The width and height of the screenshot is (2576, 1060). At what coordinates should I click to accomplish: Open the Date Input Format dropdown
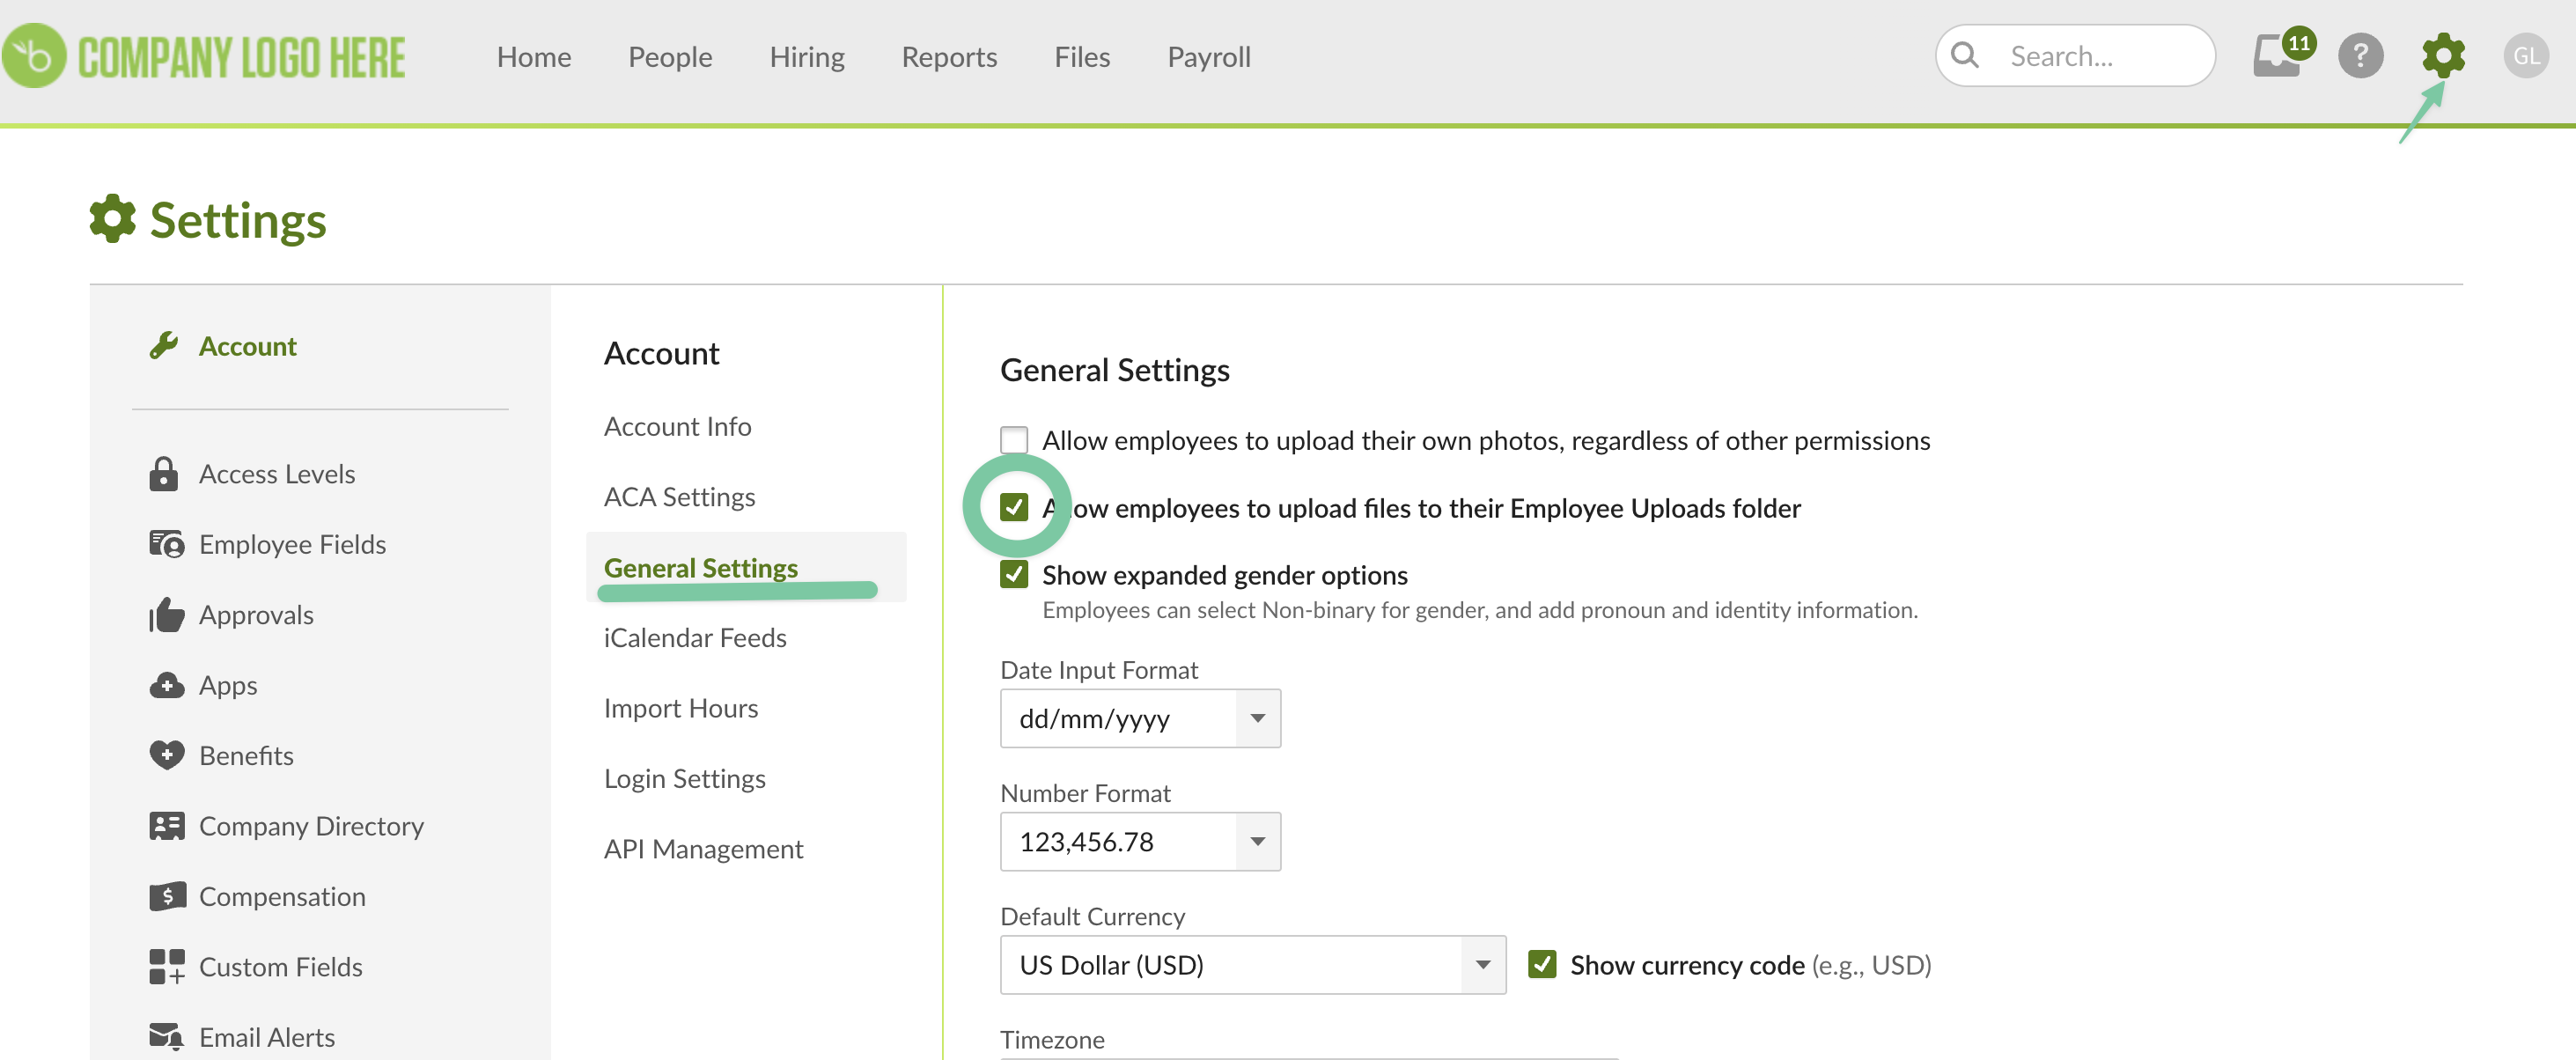click(1256, 718)
